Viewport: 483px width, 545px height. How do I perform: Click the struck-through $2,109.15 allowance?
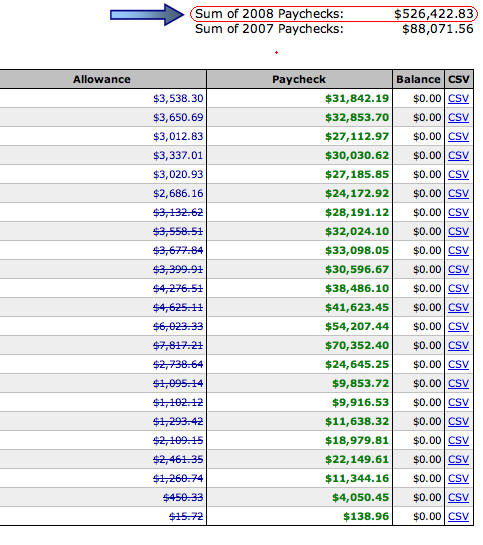click(x=178, y=441)
